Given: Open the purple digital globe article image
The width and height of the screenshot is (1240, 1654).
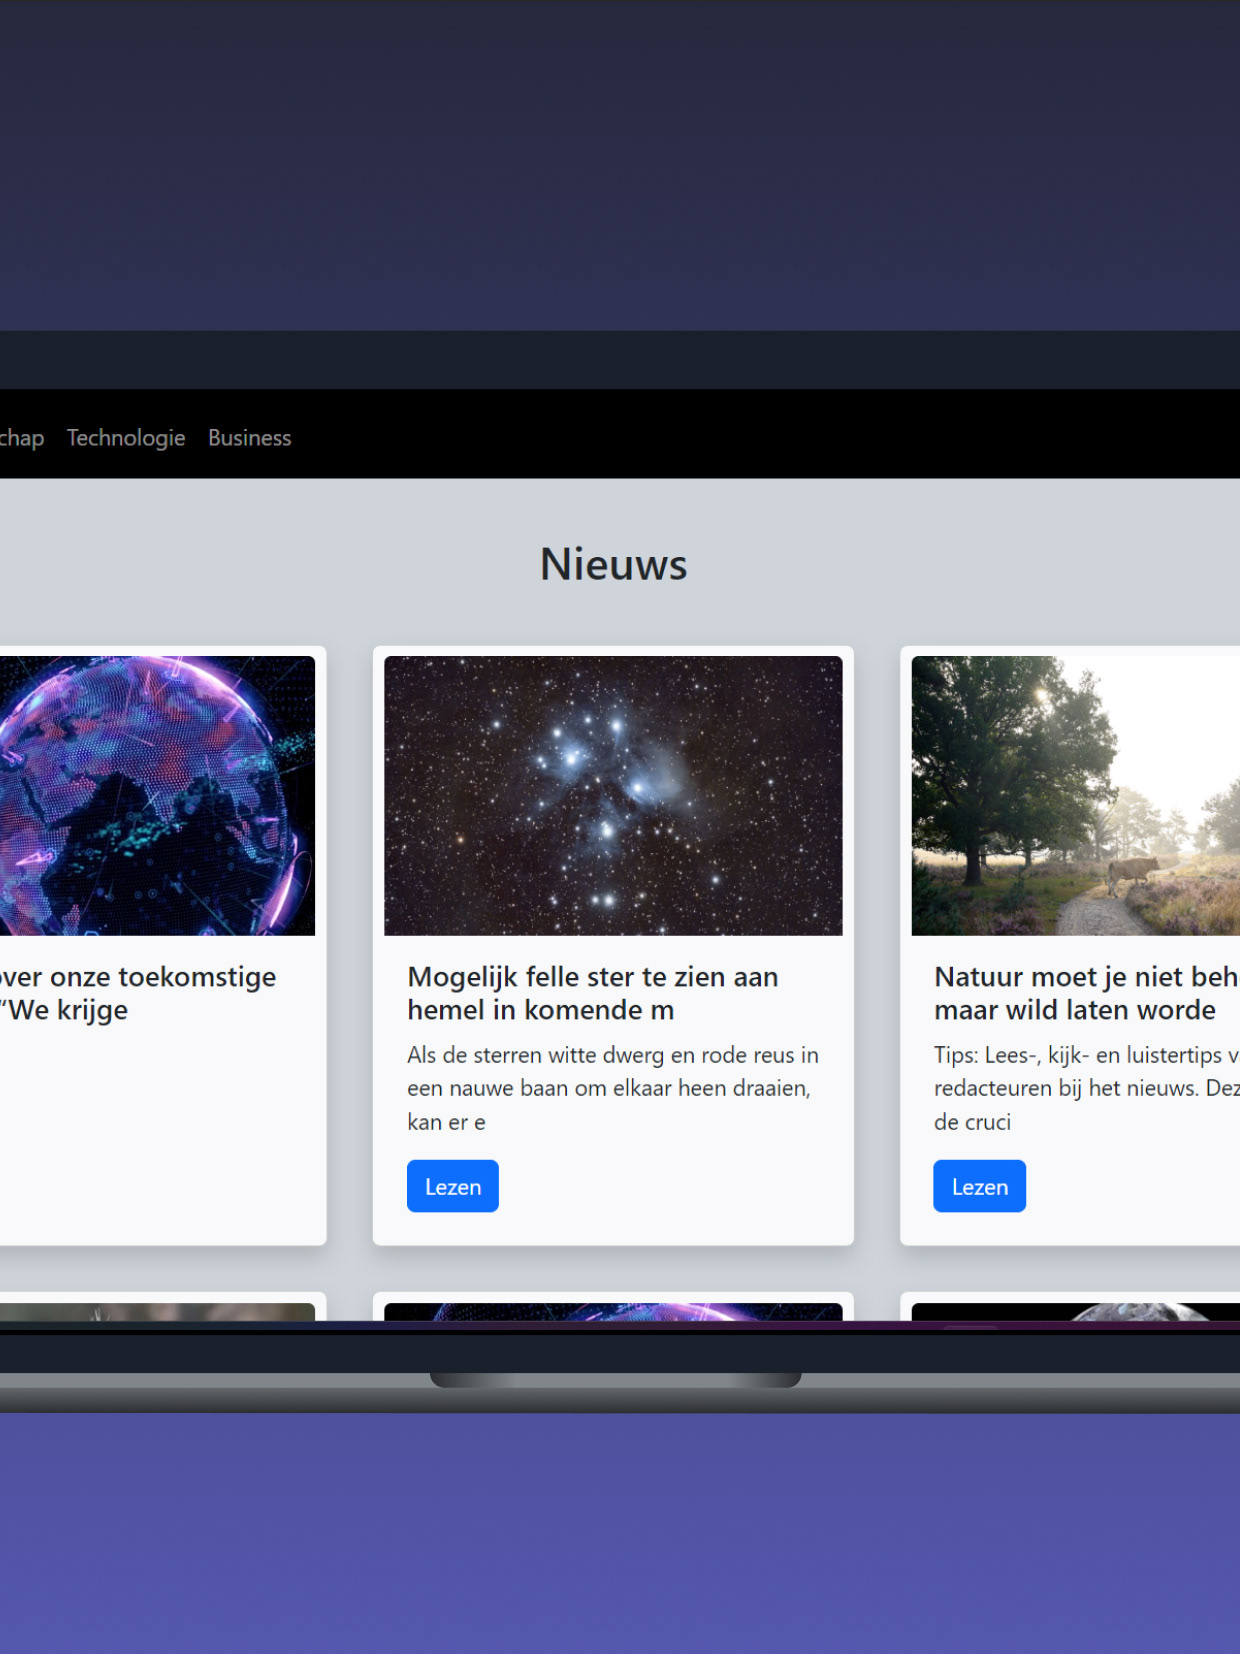Looking at the screenshot, I should (x=157, y=796).
